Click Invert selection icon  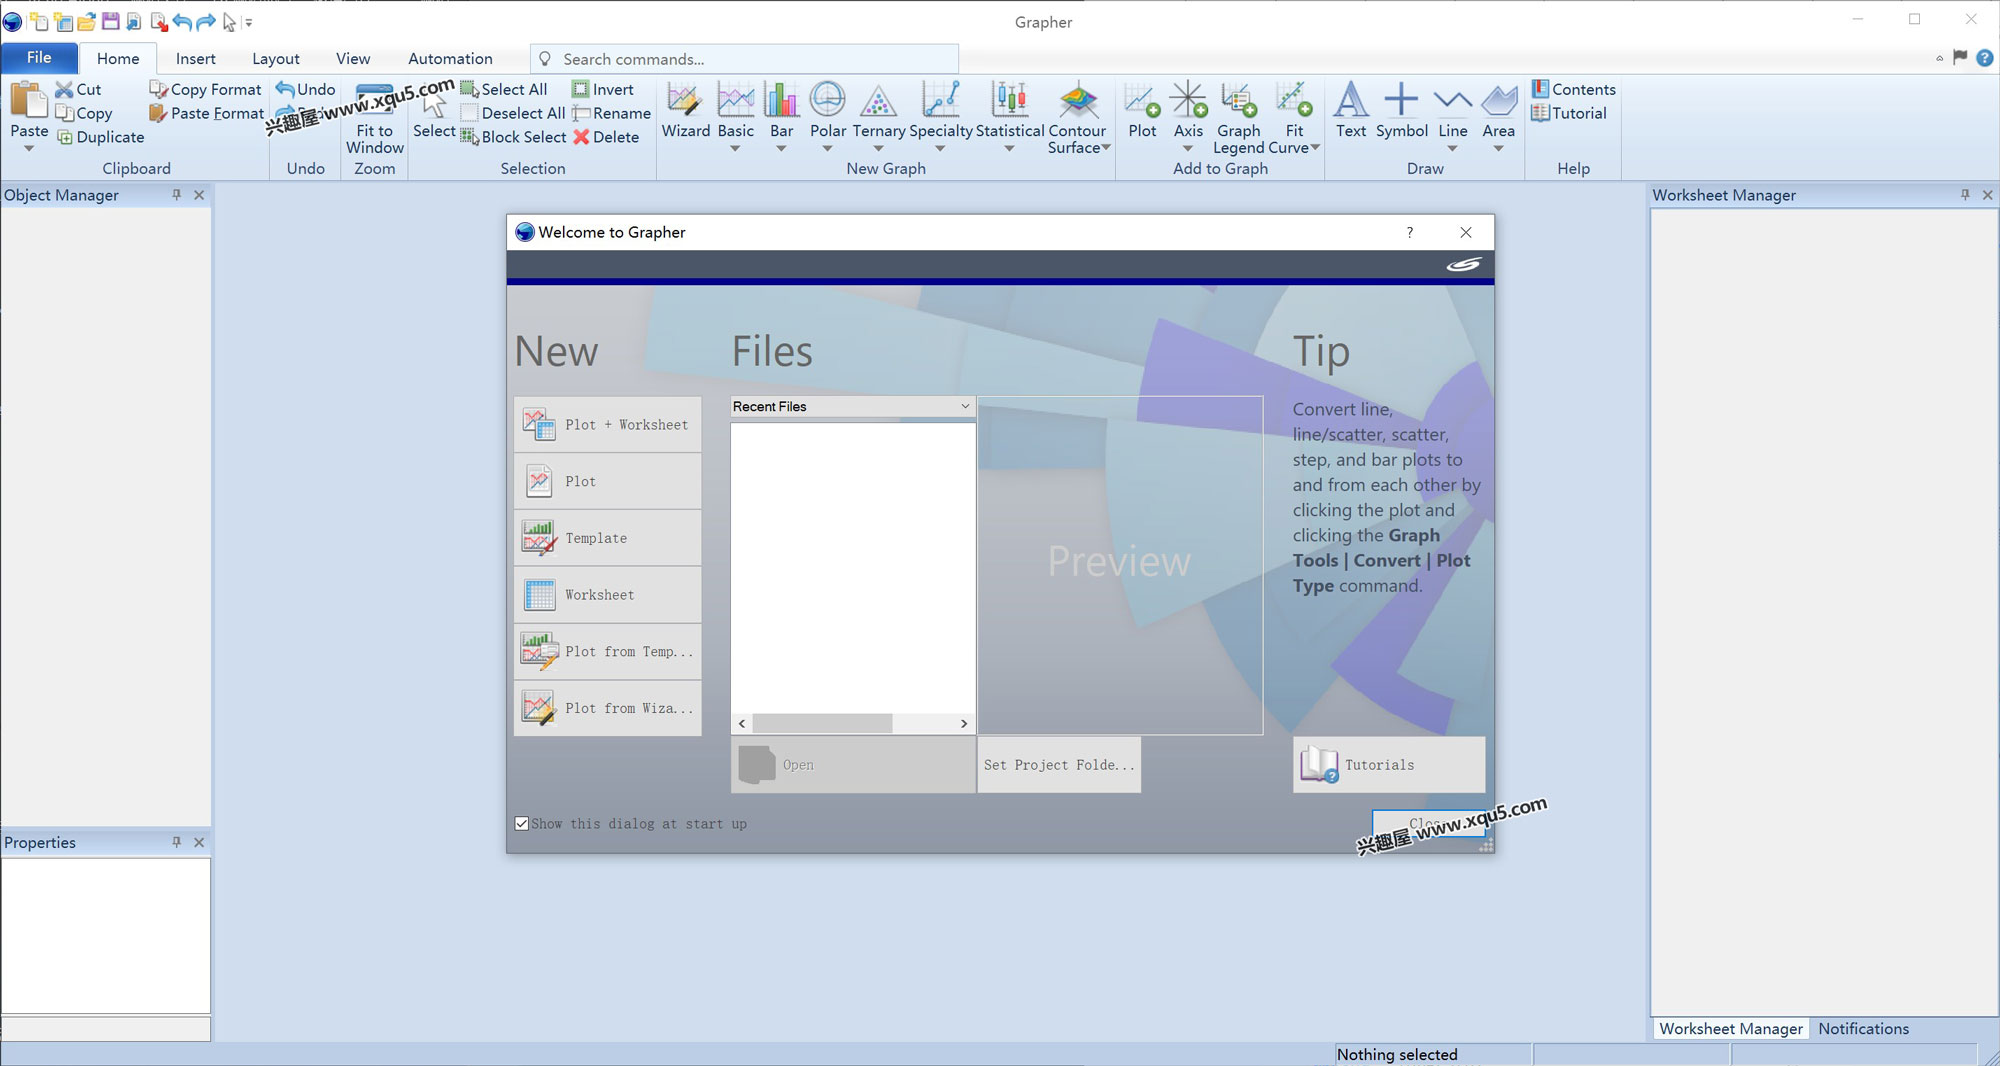tap(580, 89)
